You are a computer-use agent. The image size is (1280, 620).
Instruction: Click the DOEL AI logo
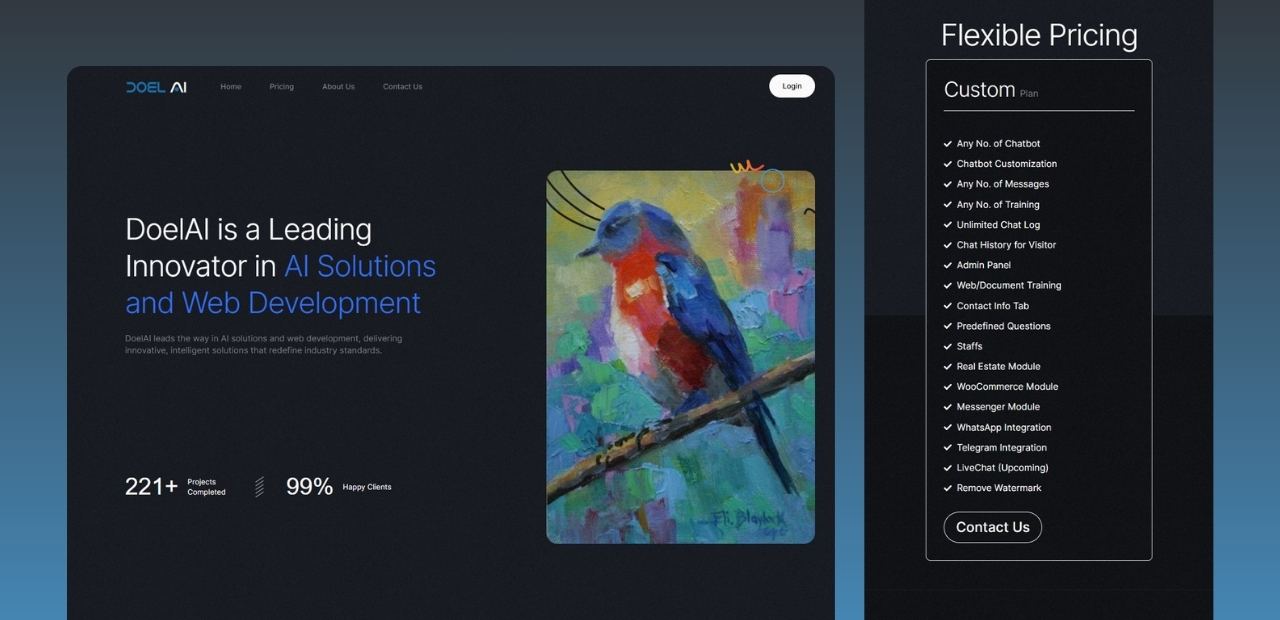[156, 87]
